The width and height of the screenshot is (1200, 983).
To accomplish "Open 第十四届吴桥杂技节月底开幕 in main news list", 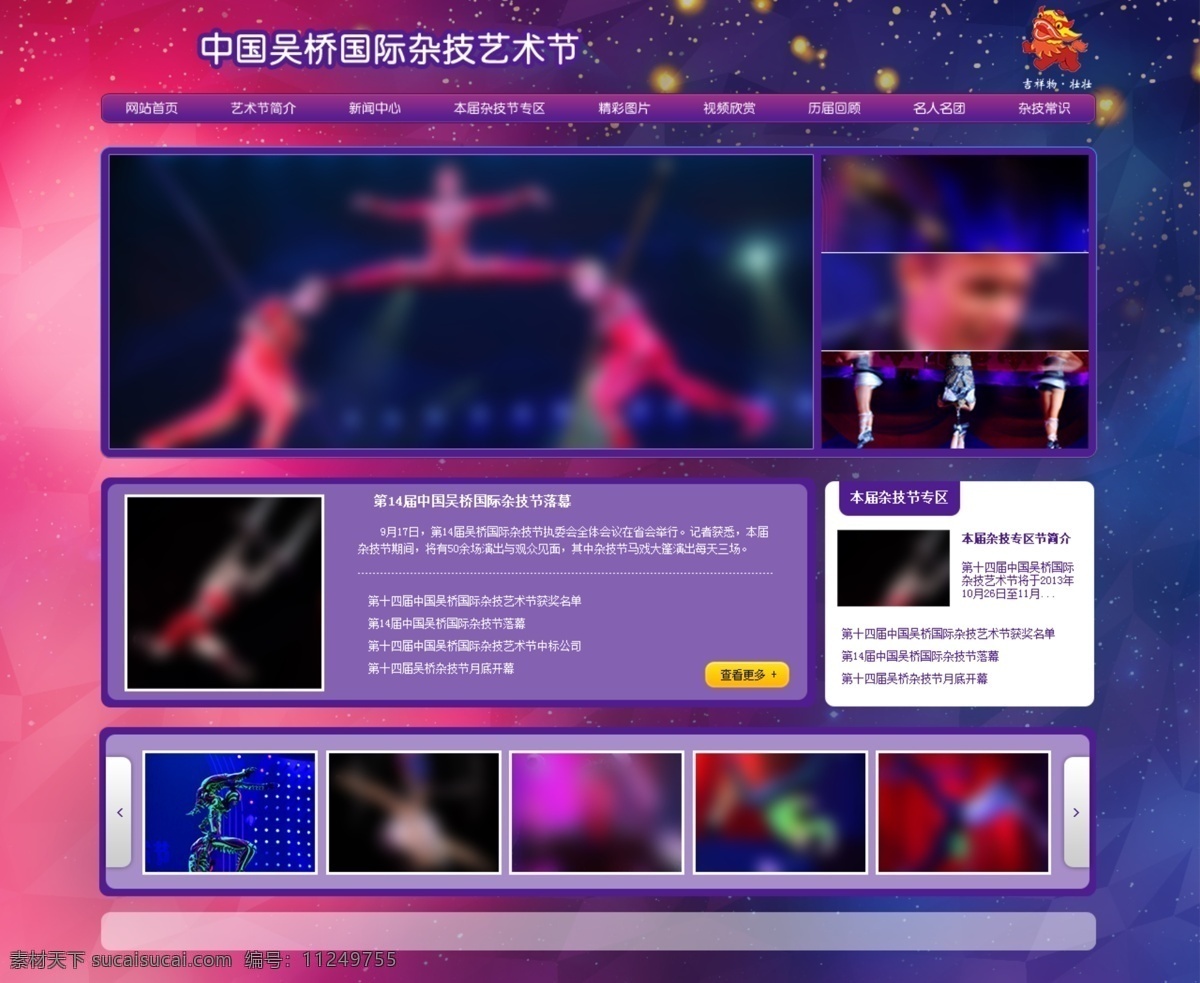I will 441,668.
